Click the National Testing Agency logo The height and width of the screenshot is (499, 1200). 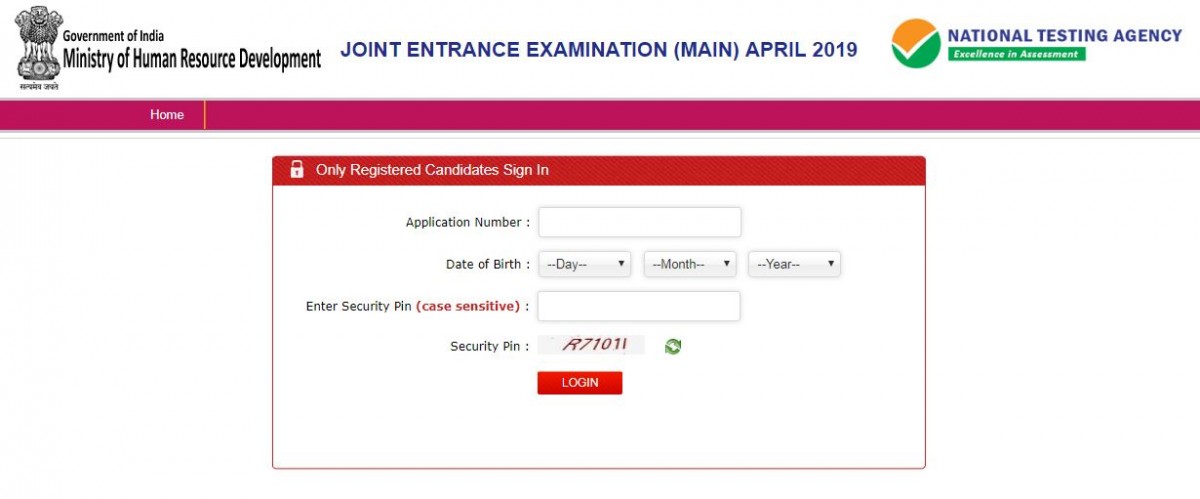[916, 44]
